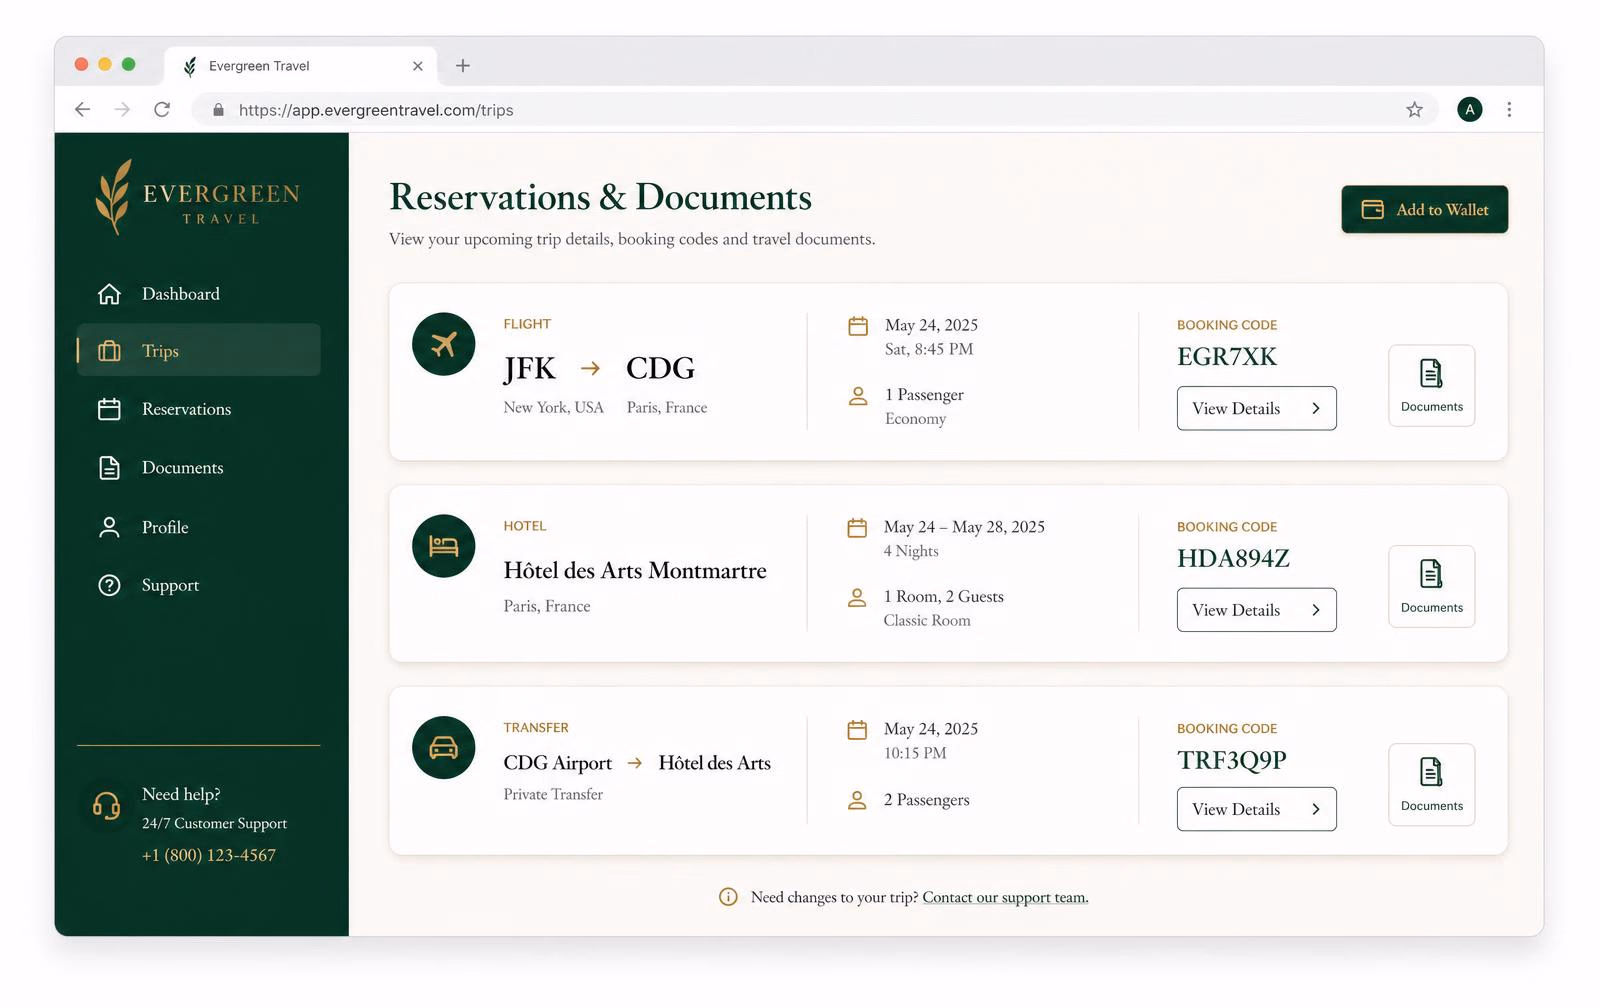Open Reservations in the sidebar
Viewport: 1600px width, 1008px height.
click(198, 409)
